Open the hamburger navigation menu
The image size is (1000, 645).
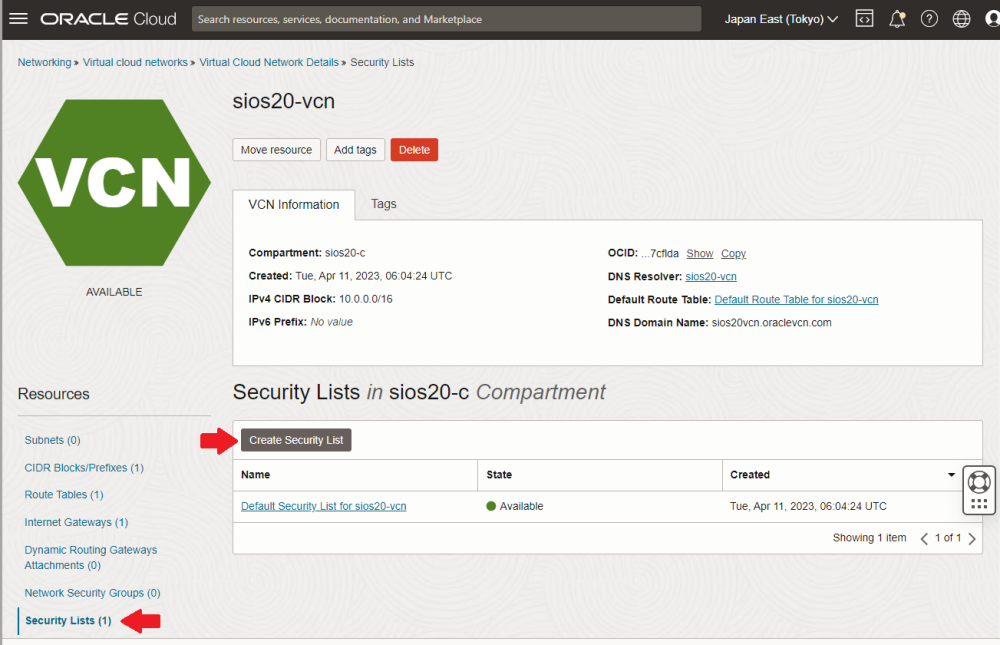(18, 19)
